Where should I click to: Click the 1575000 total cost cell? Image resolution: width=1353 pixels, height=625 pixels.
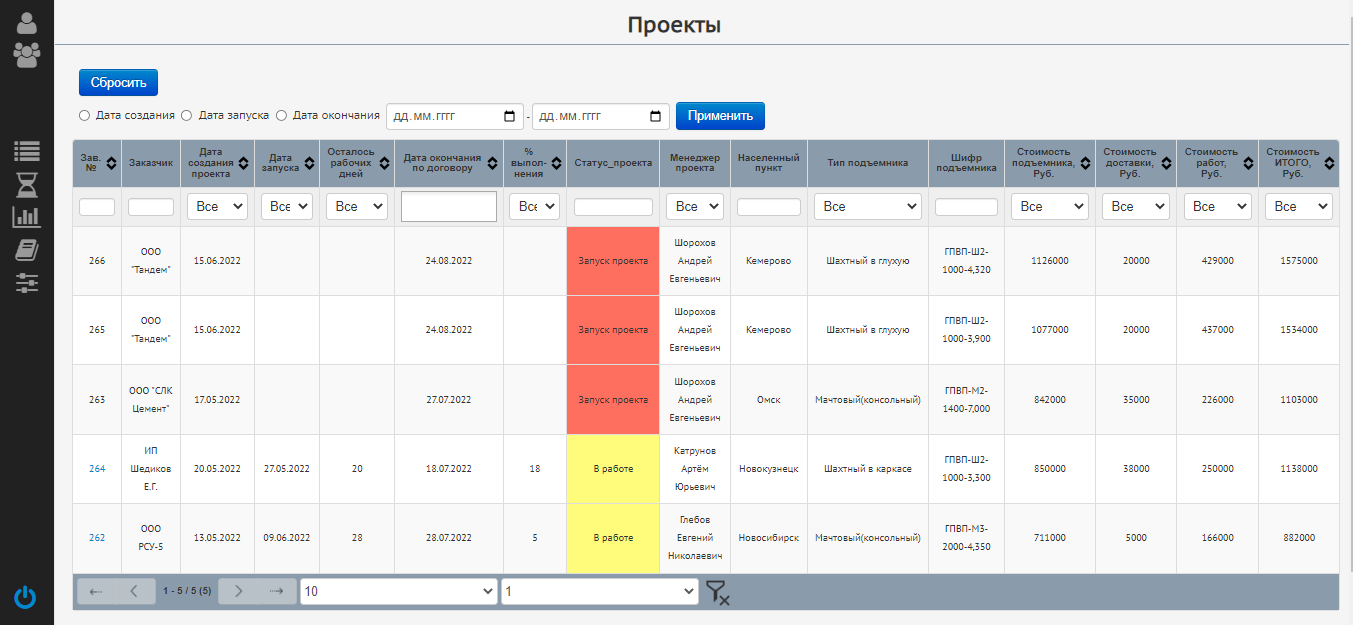click(x=1298, y=261)
